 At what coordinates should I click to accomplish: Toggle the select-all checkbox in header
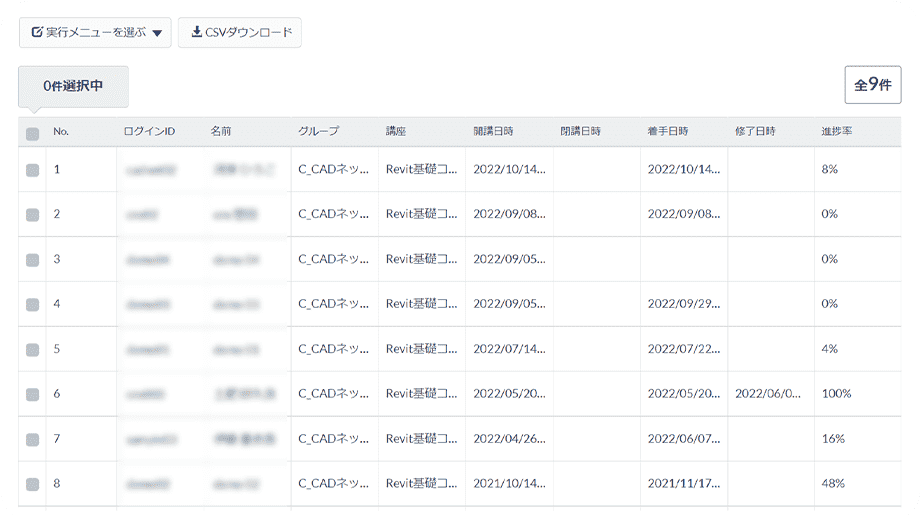pyautogui.click(x=33, y=134)
